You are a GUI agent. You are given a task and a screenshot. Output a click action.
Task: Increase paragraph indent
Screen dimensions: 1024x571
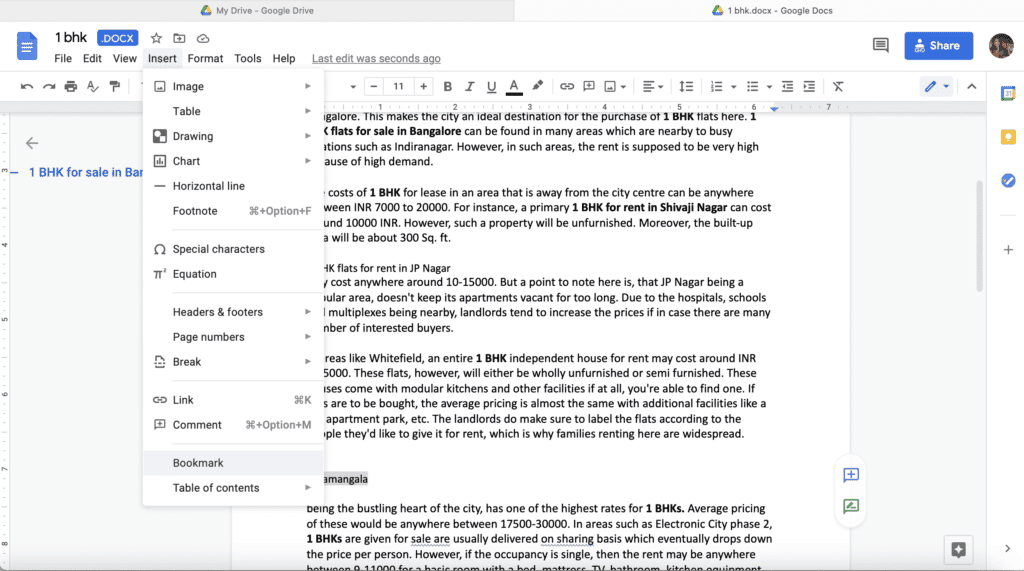pyautogui.click(x=809, y=87)
